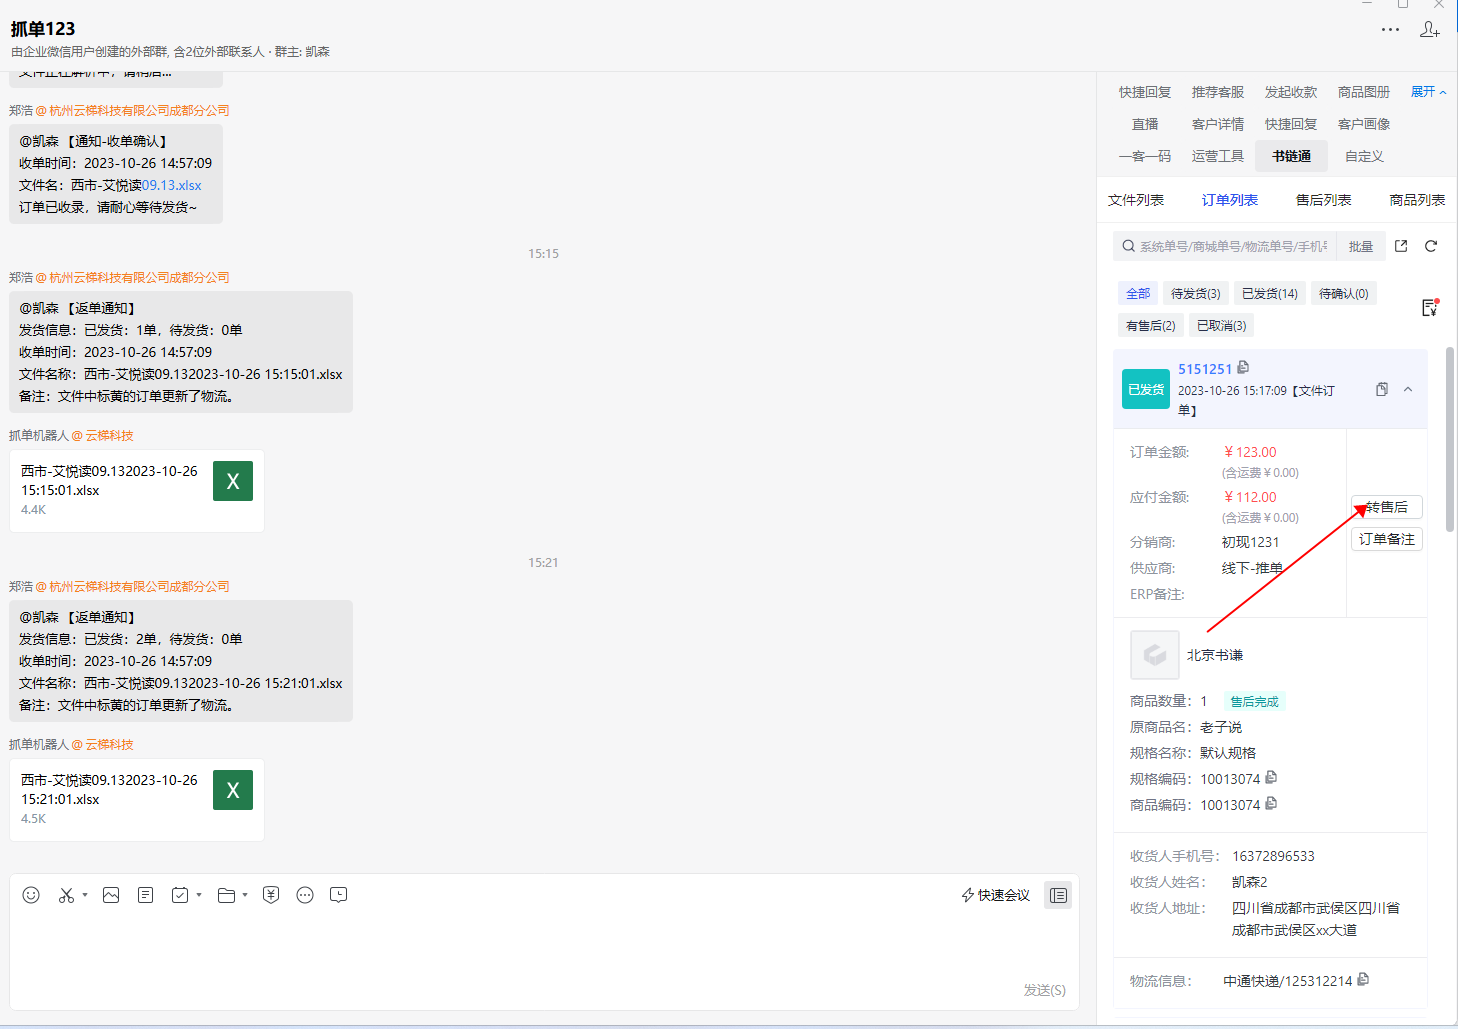Copy the 商品编码 10013074 value
Screen dimensions: 1458x1029
[1271, 803]
